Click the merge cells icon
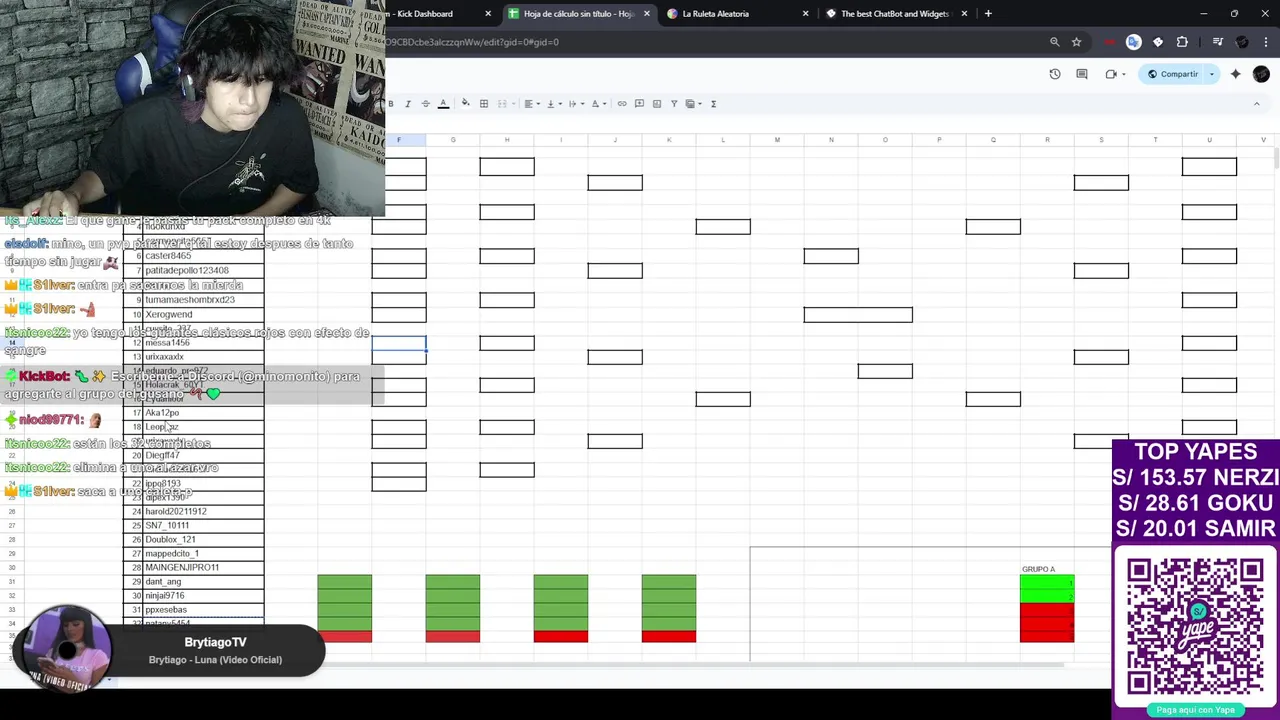The height and width of the screenshot is (720, 1280). [x=502, y=104]
